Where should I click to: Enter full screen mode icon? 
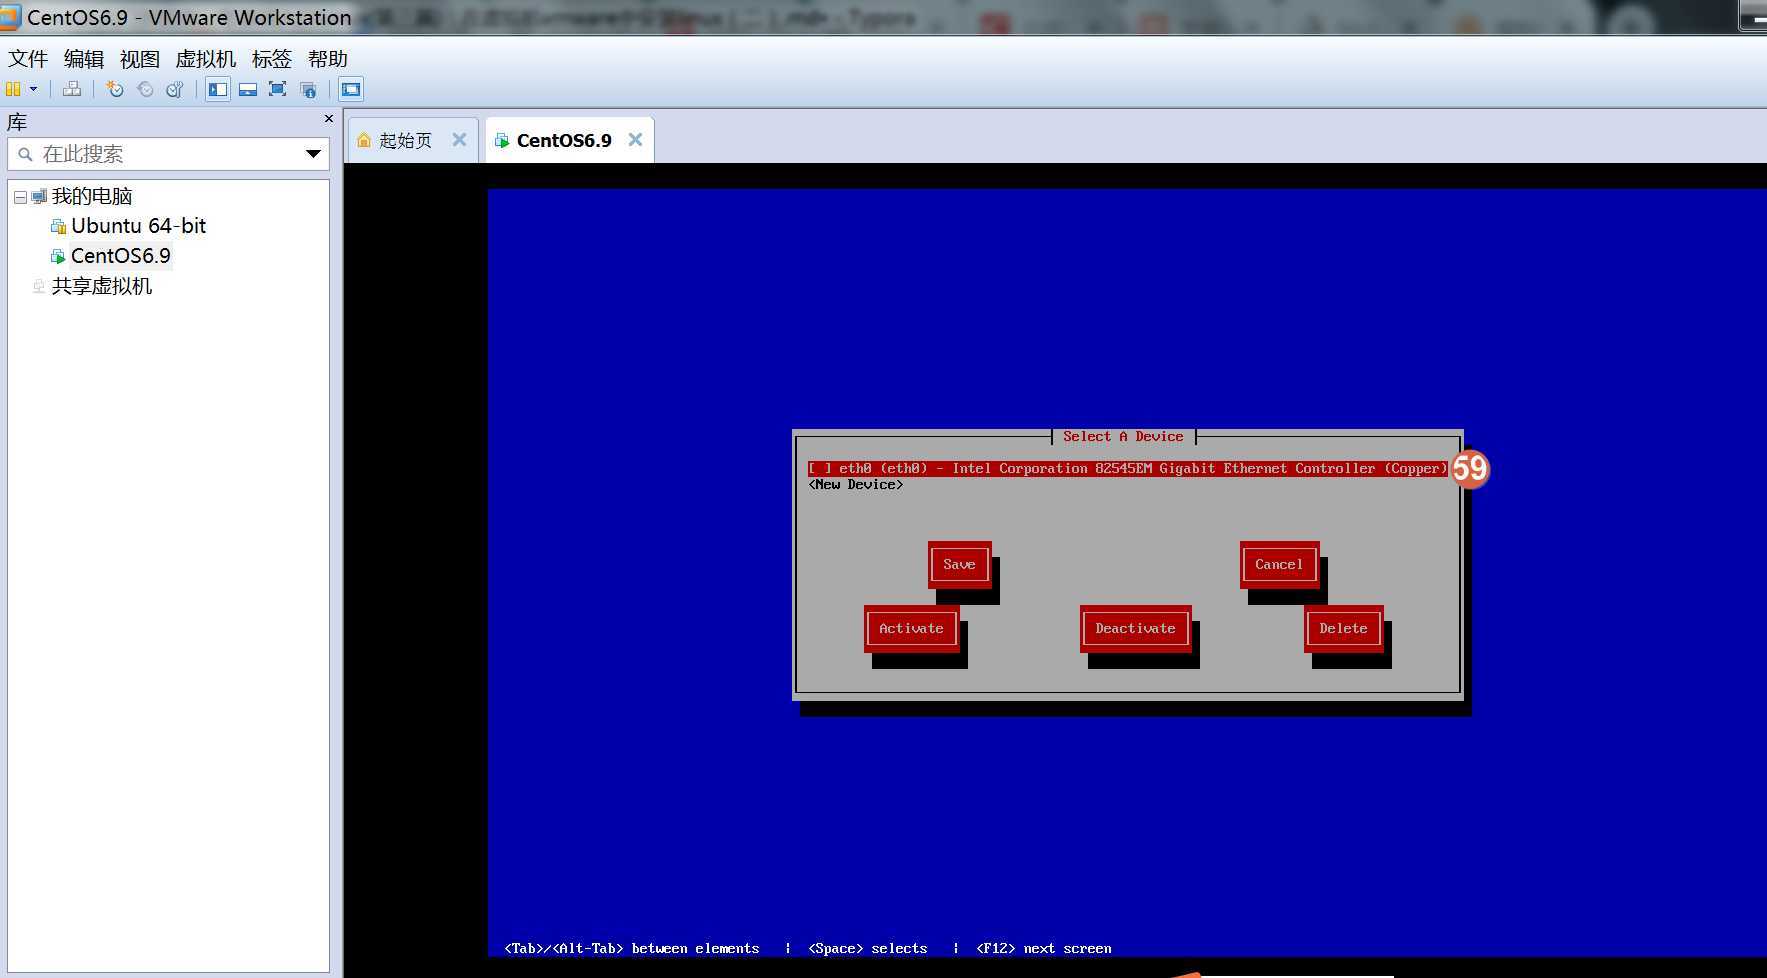pos(278,89)
